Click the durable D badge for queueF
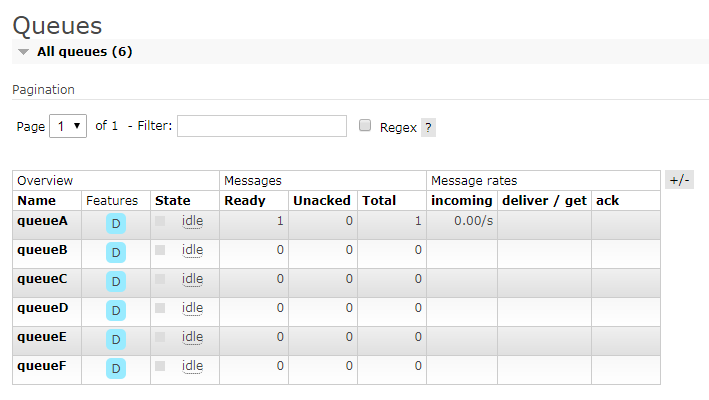 point(116,369)
